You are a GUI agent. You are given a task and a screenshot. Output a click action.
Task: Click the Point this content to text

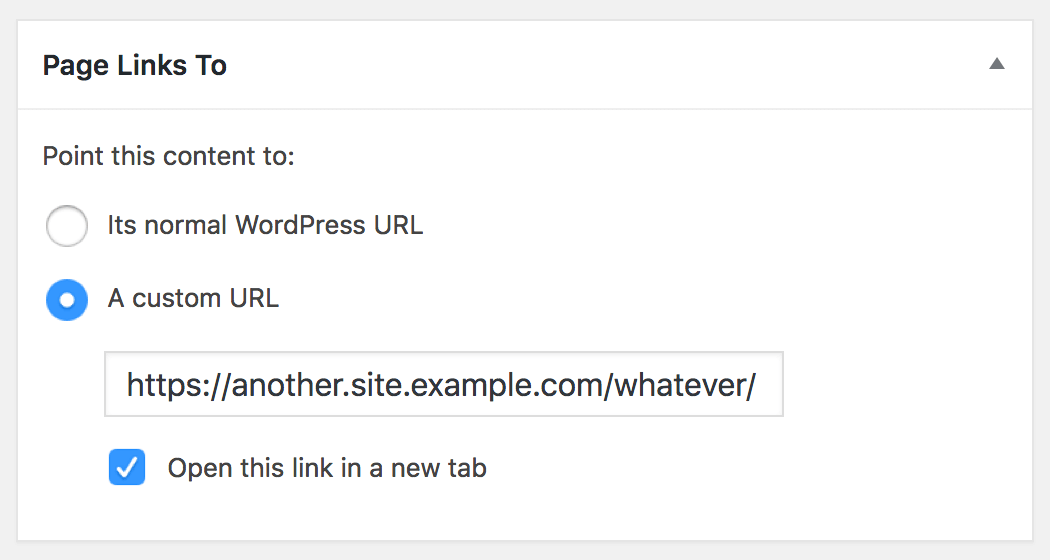tap(168, 157)
